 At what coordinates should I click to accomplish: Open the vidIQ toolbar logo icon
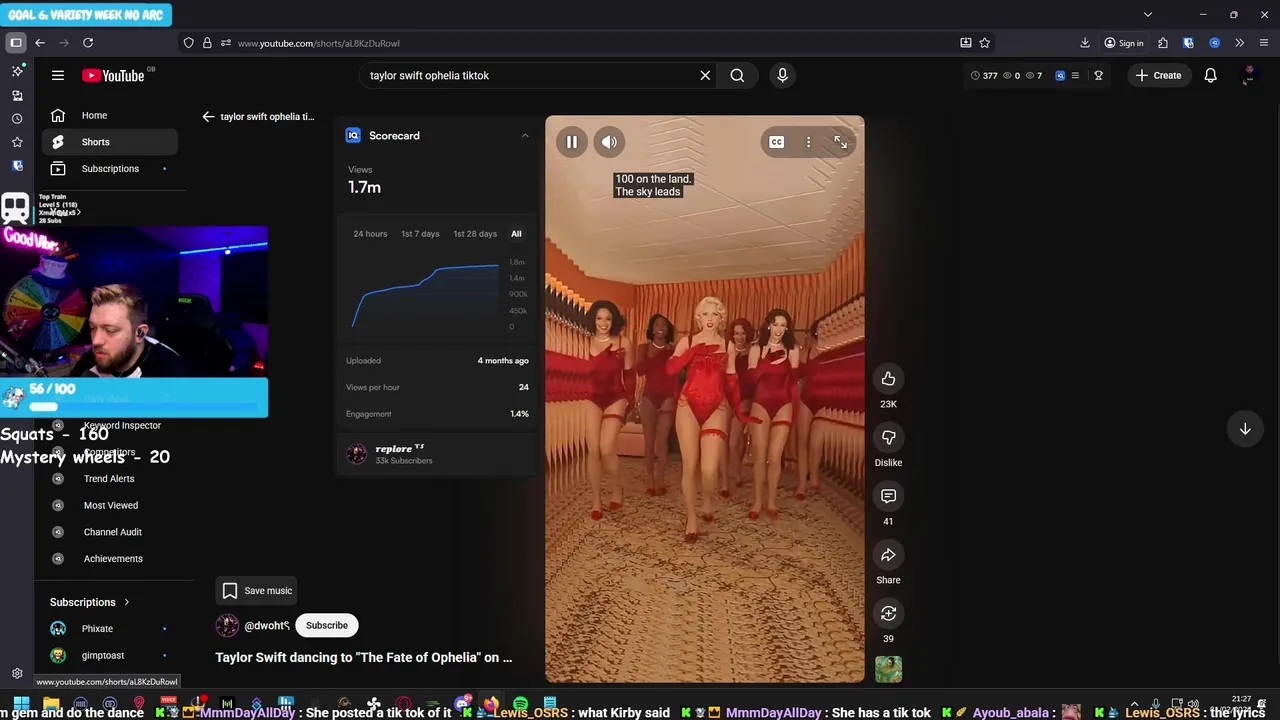click(1060, 75)
